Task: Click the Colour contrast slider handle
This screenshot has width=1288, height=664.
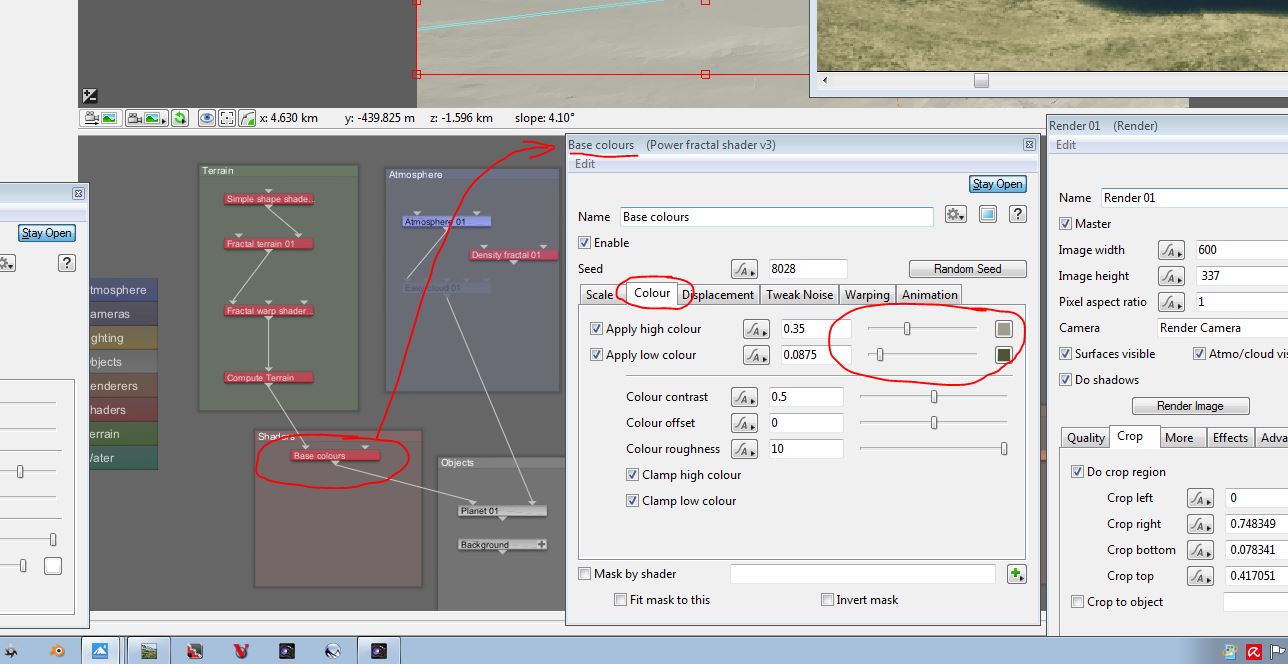Action: [x=934, y=397]
